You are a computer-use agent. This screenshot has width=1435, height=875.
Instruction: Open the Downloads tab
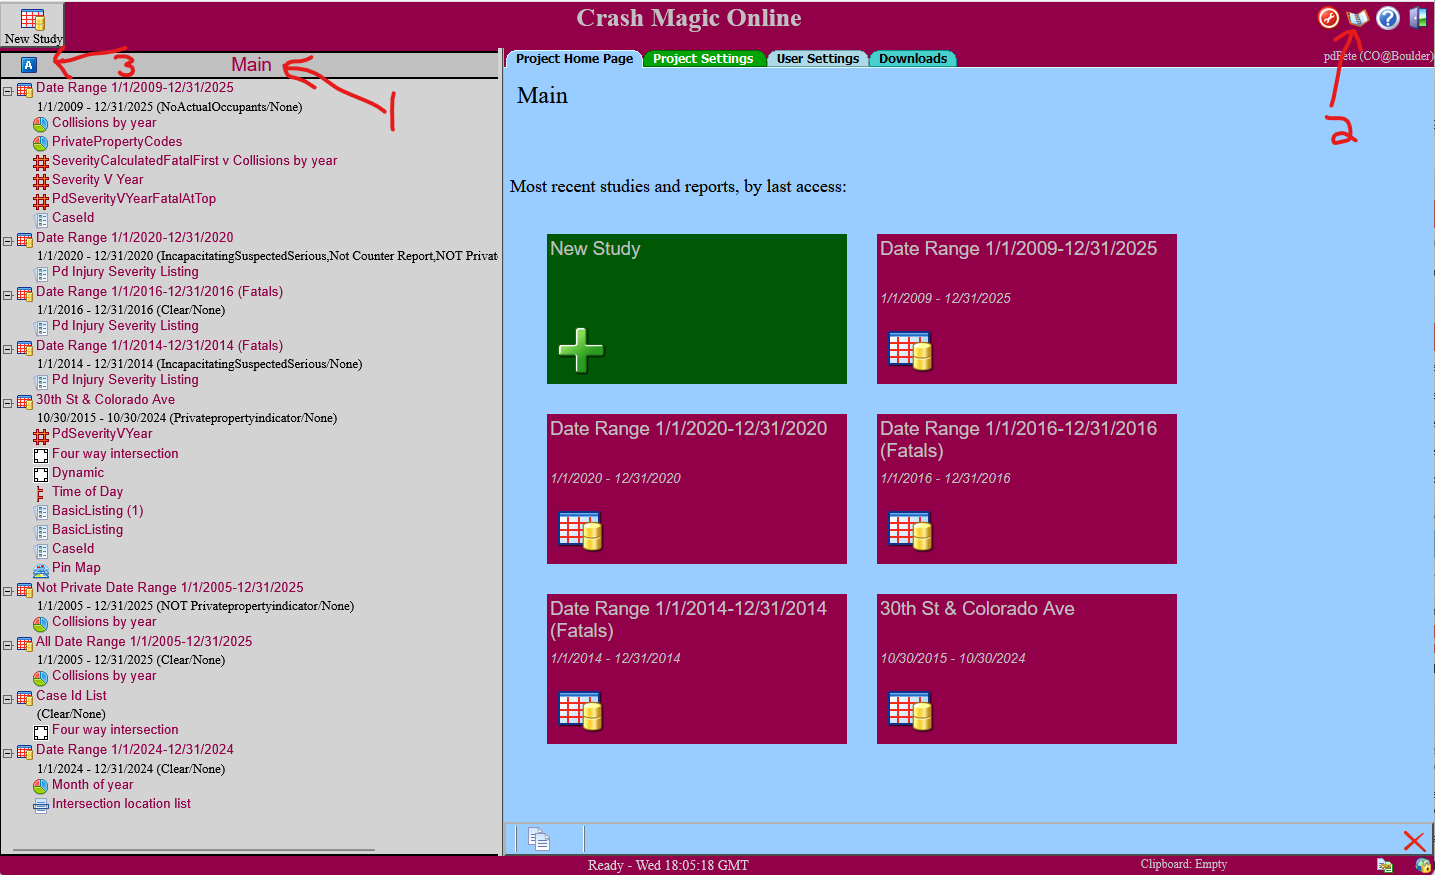[912, 59]
